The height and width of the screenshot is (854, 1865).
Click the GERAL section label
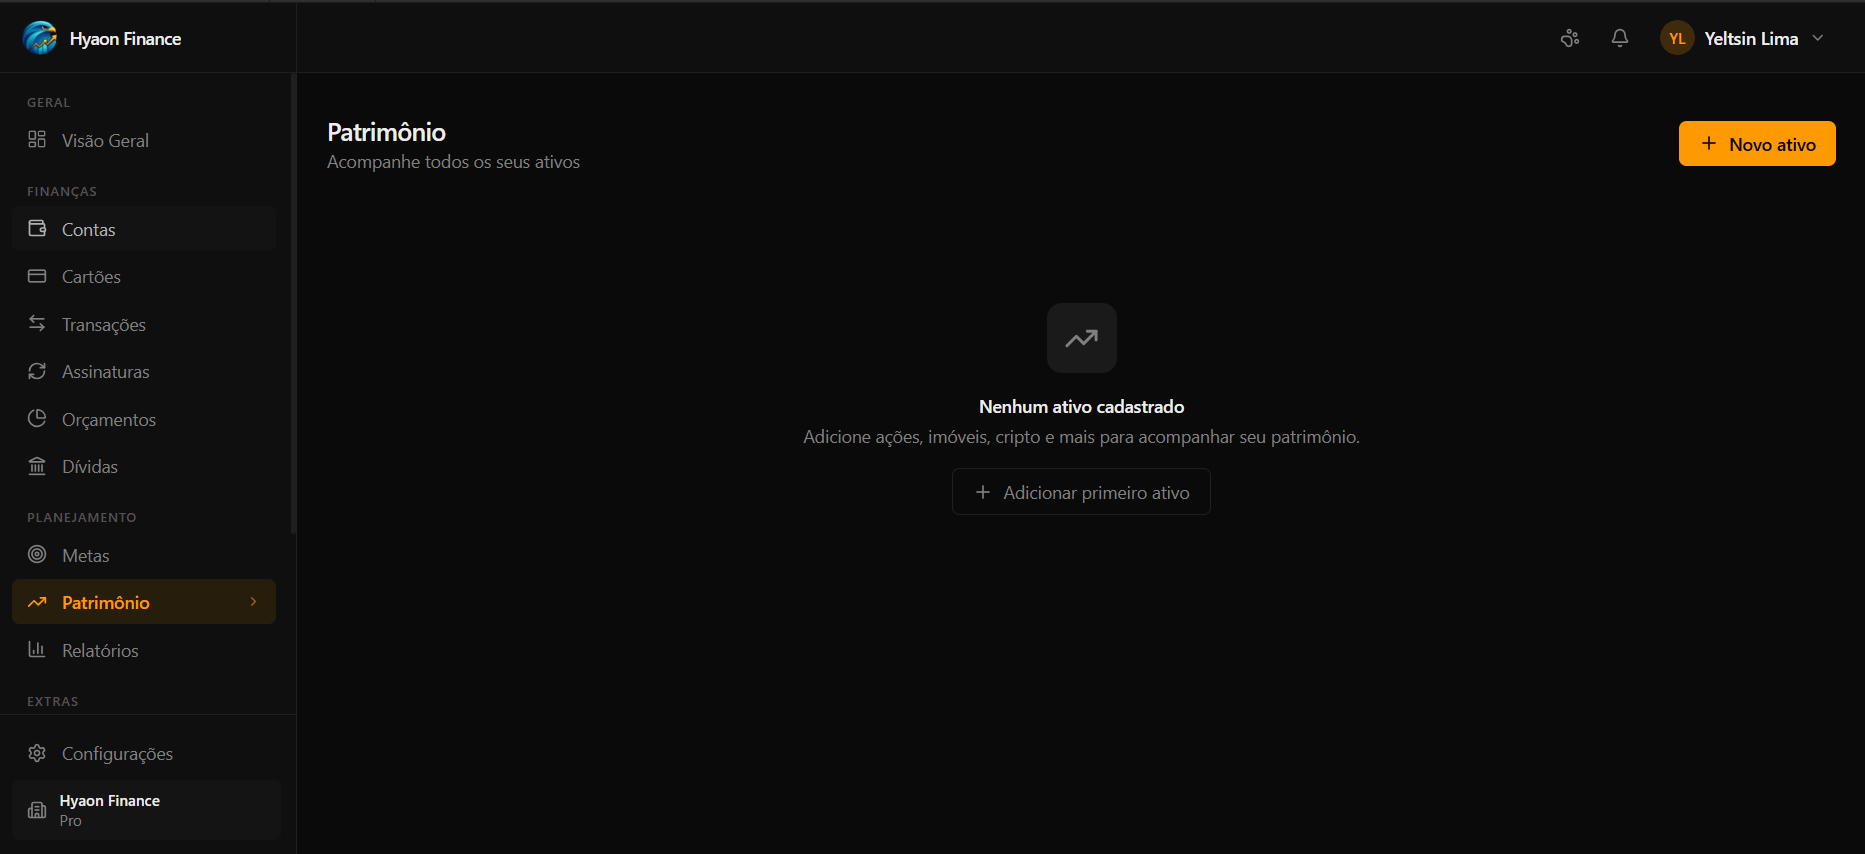[49, 103]
